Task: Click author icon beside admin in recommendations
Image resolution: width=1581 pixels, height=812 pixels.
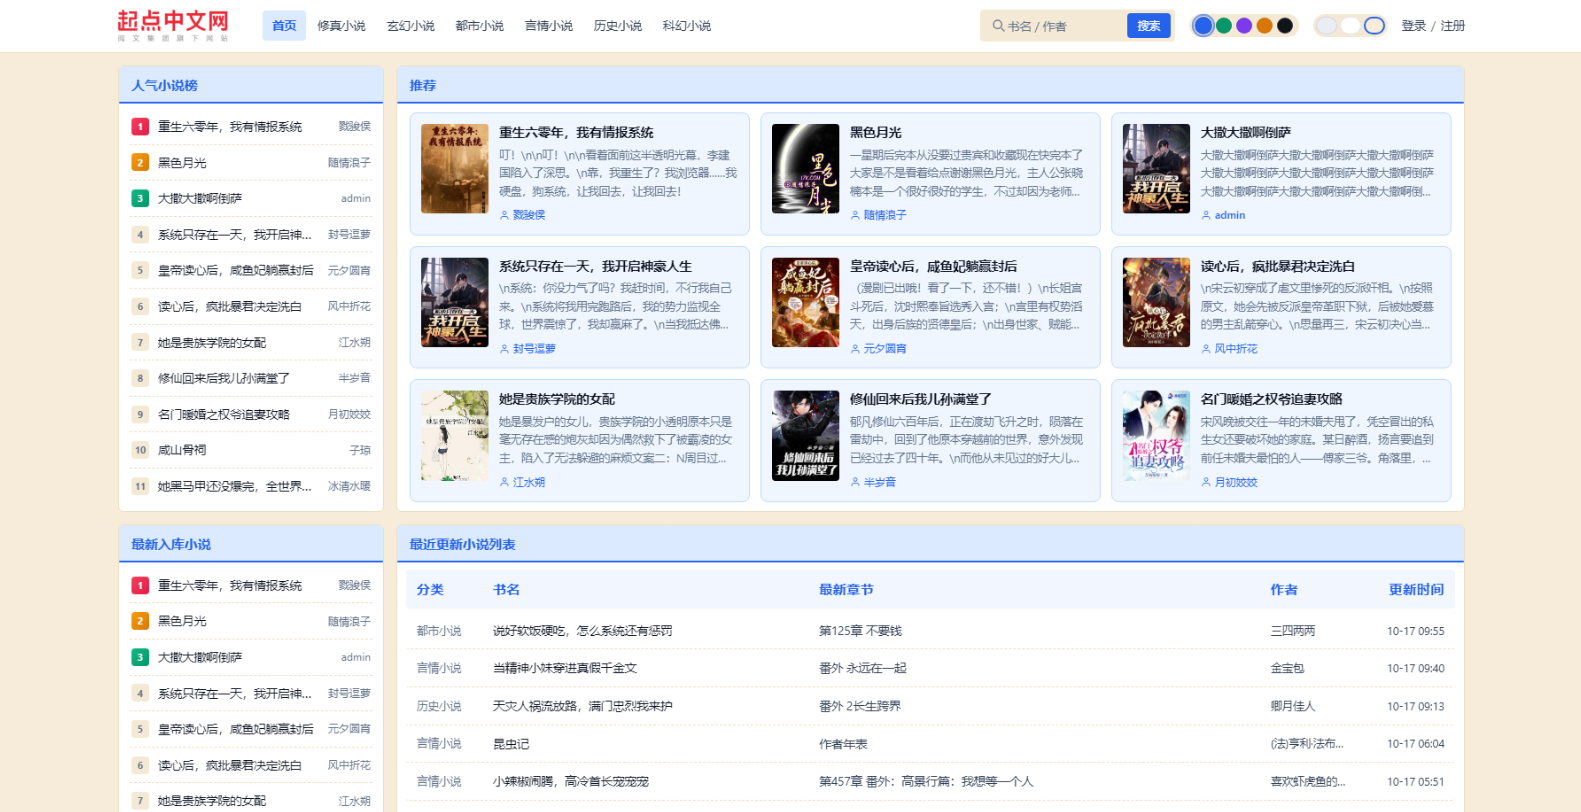Action: tap(1206, 215)
